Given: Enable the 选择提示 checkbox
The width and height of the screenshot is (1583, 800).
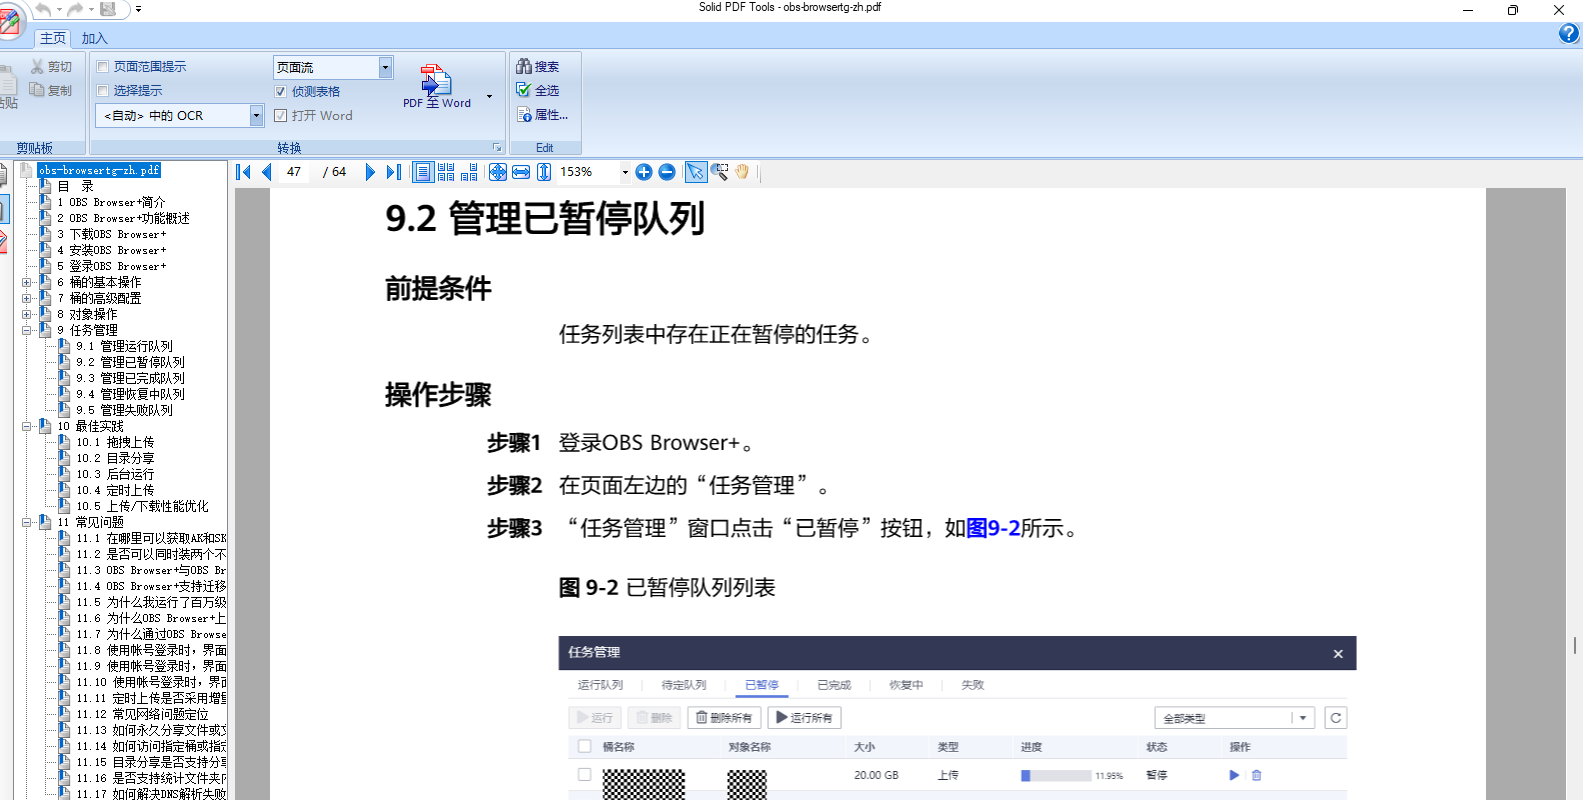Looking at the screenshot, I should click(103, 91).
